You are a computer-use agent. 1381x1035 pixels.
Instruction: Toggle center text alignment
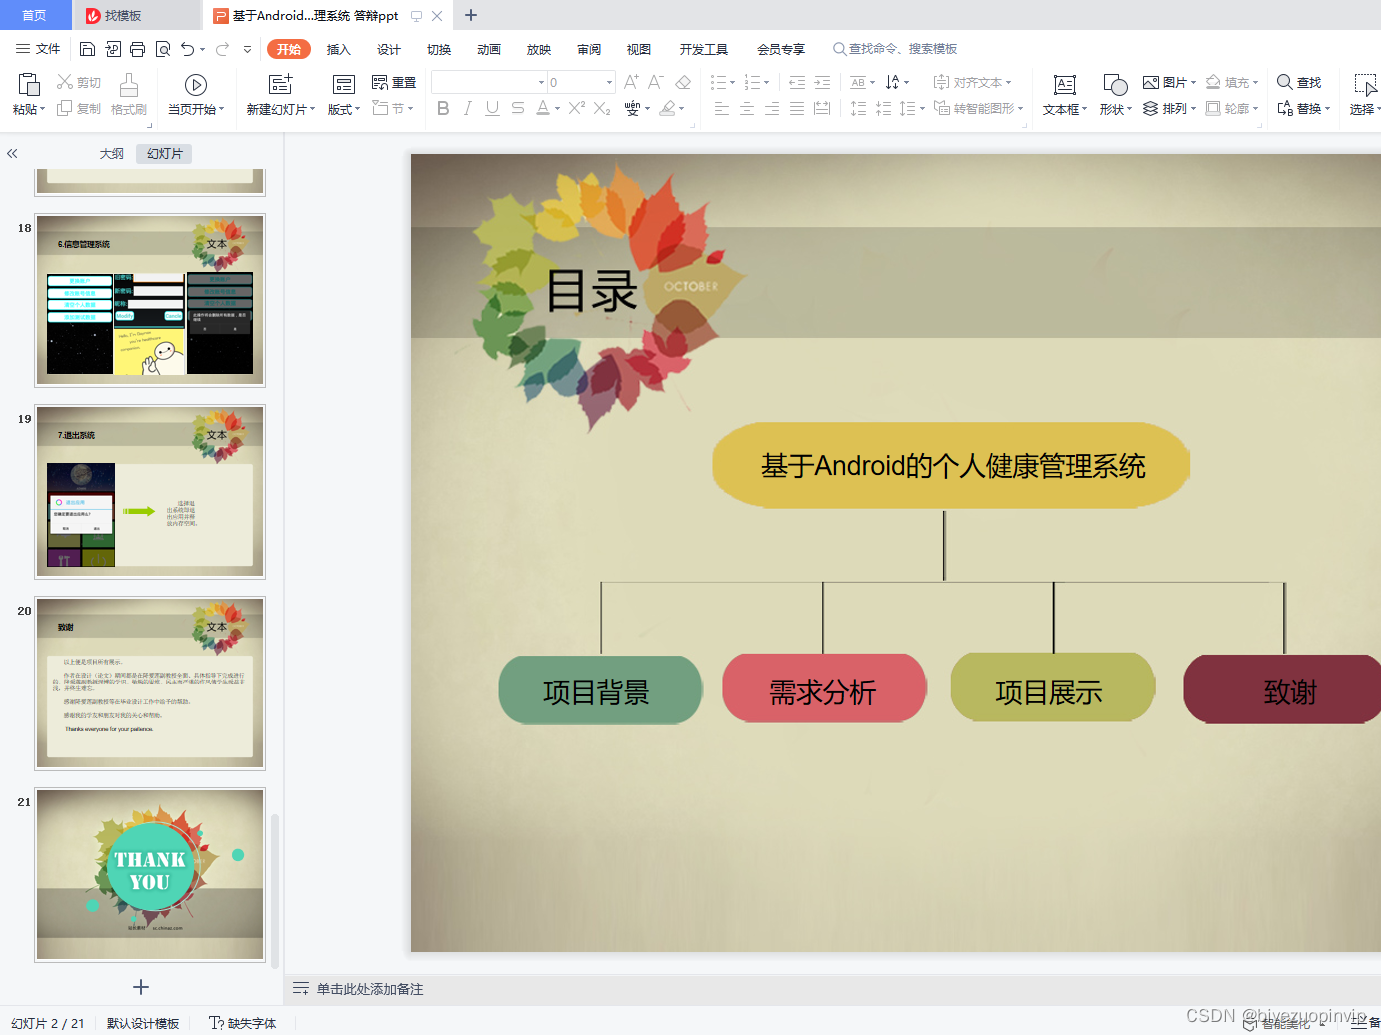747,108
